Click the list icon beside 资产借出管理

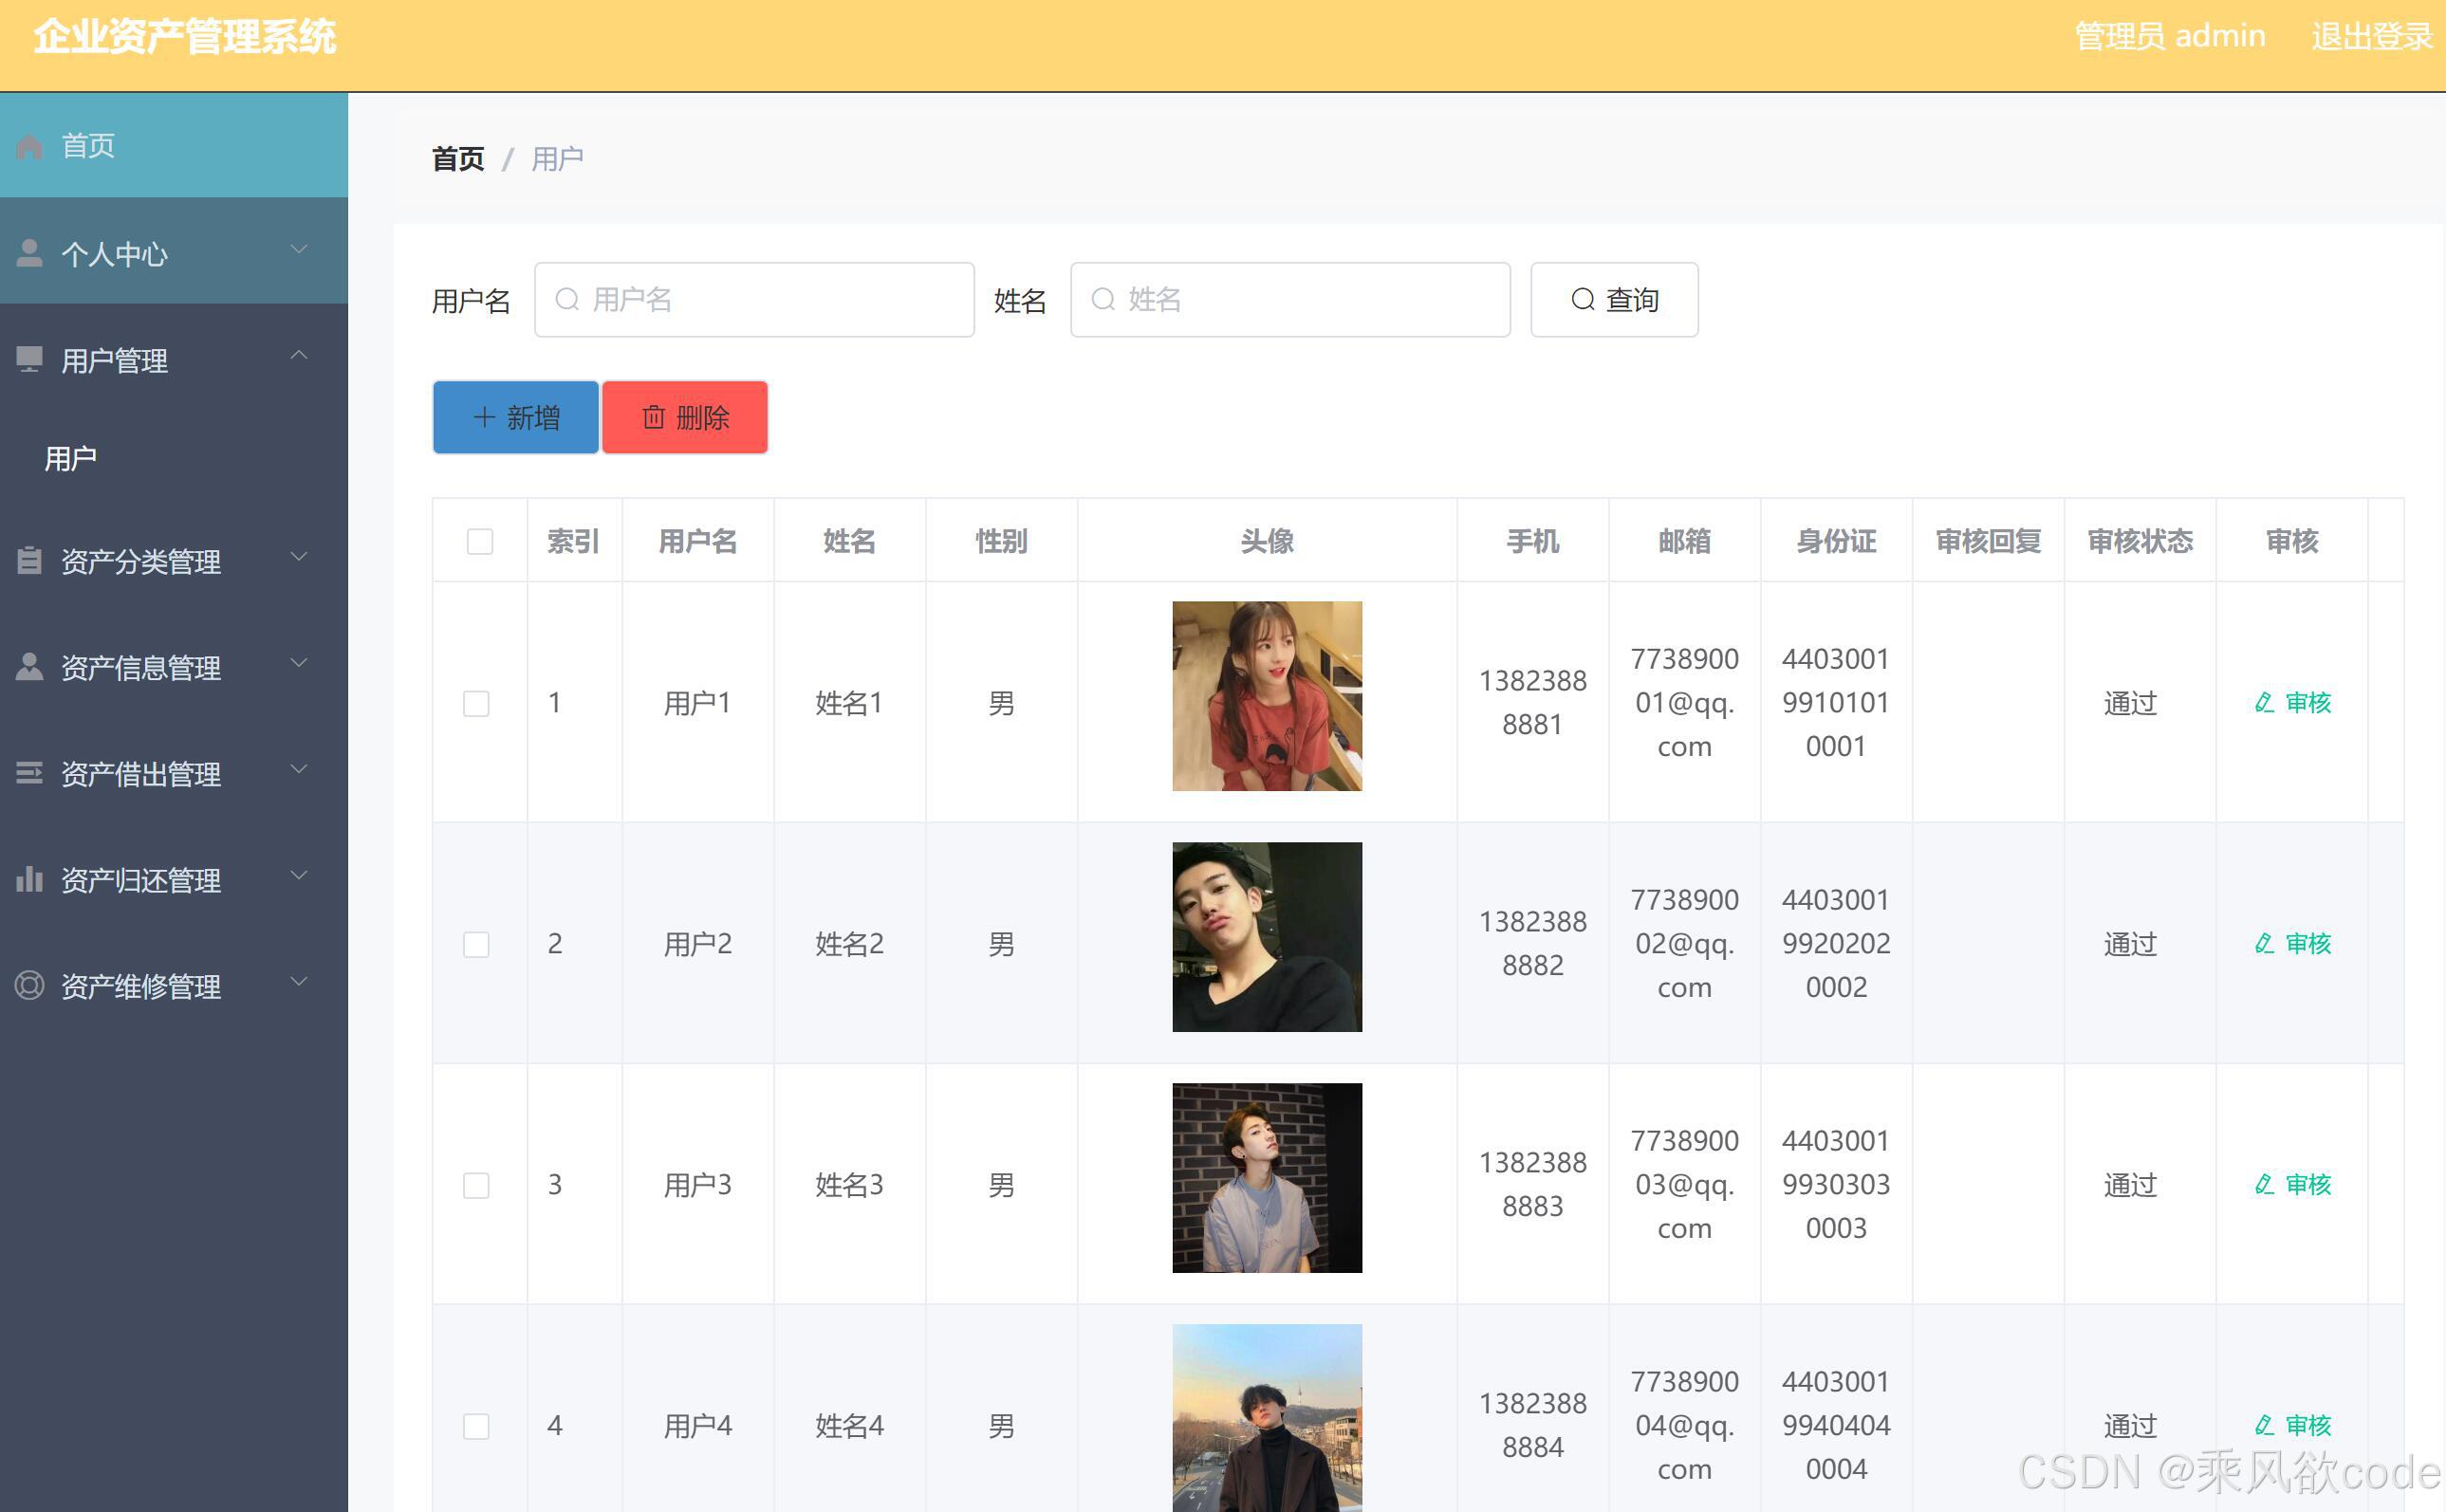pyautogui.click(x=29, y=773)
